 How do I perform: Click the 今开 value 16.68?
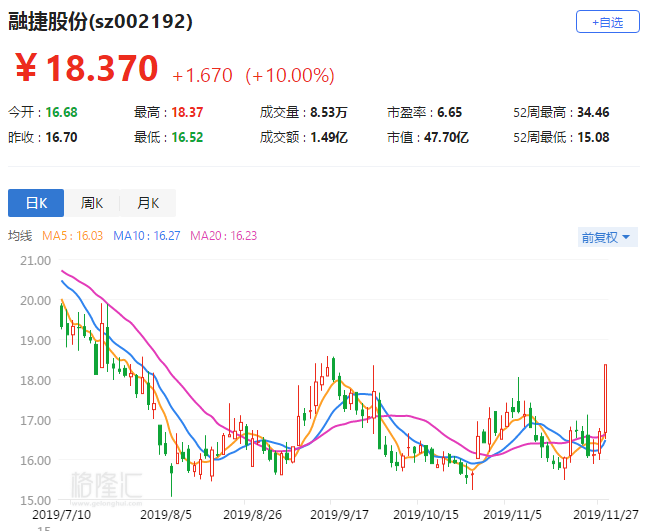(x=62, y=112)
